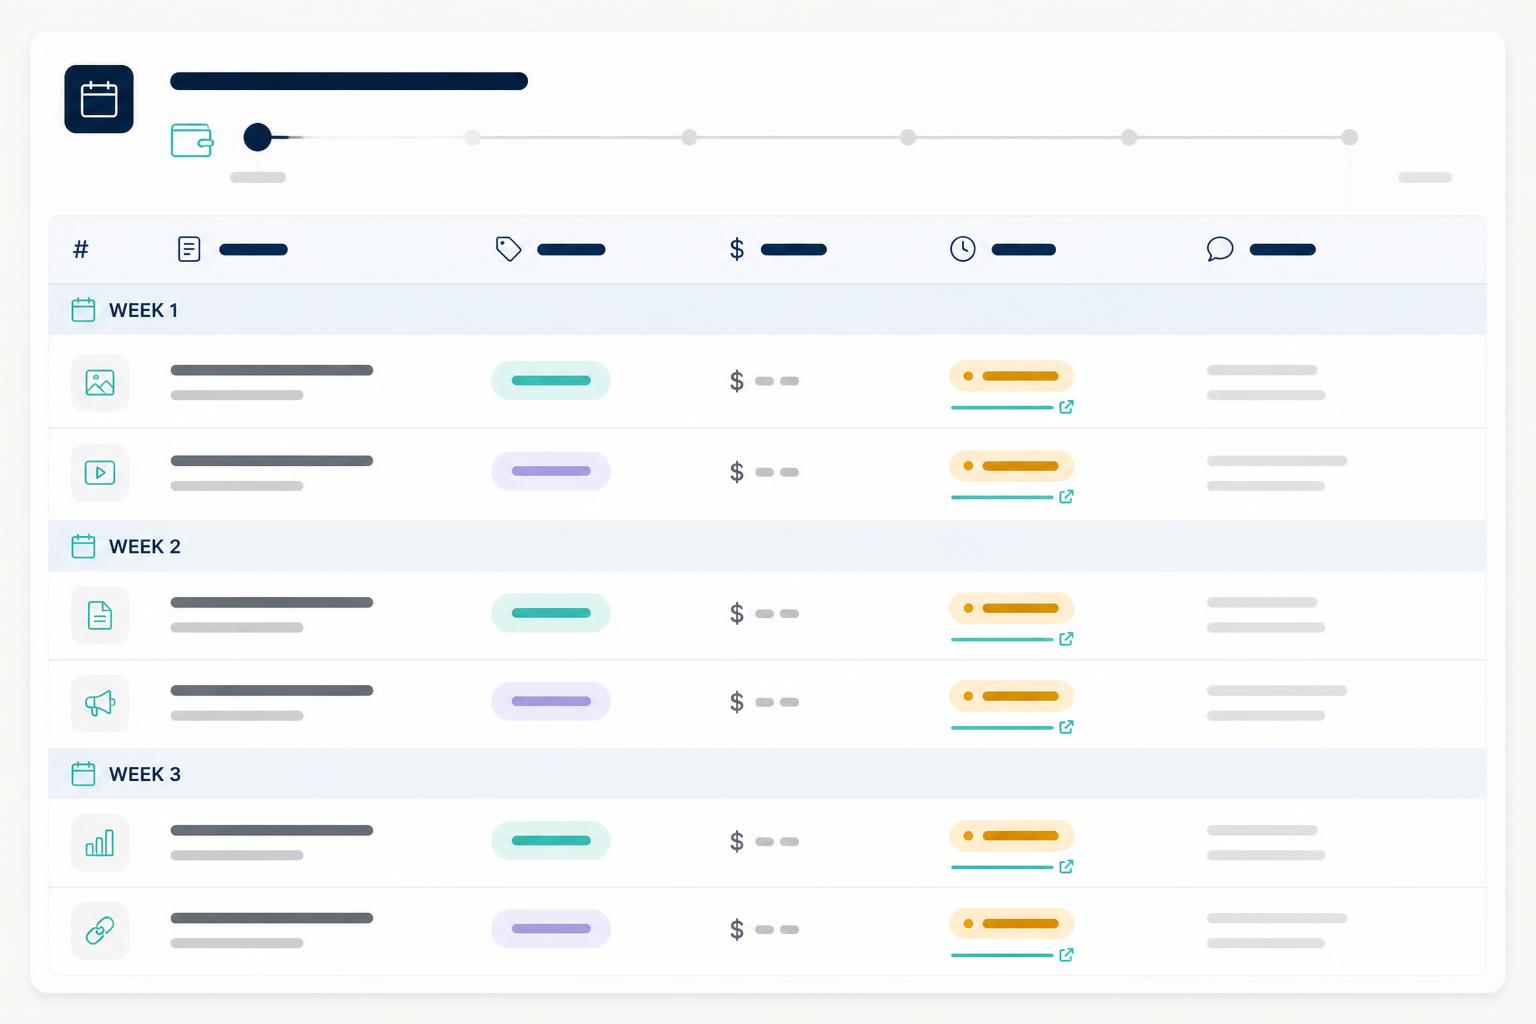
Task: Click the purple tag pill in video row
Action: (x=551, y=471)
